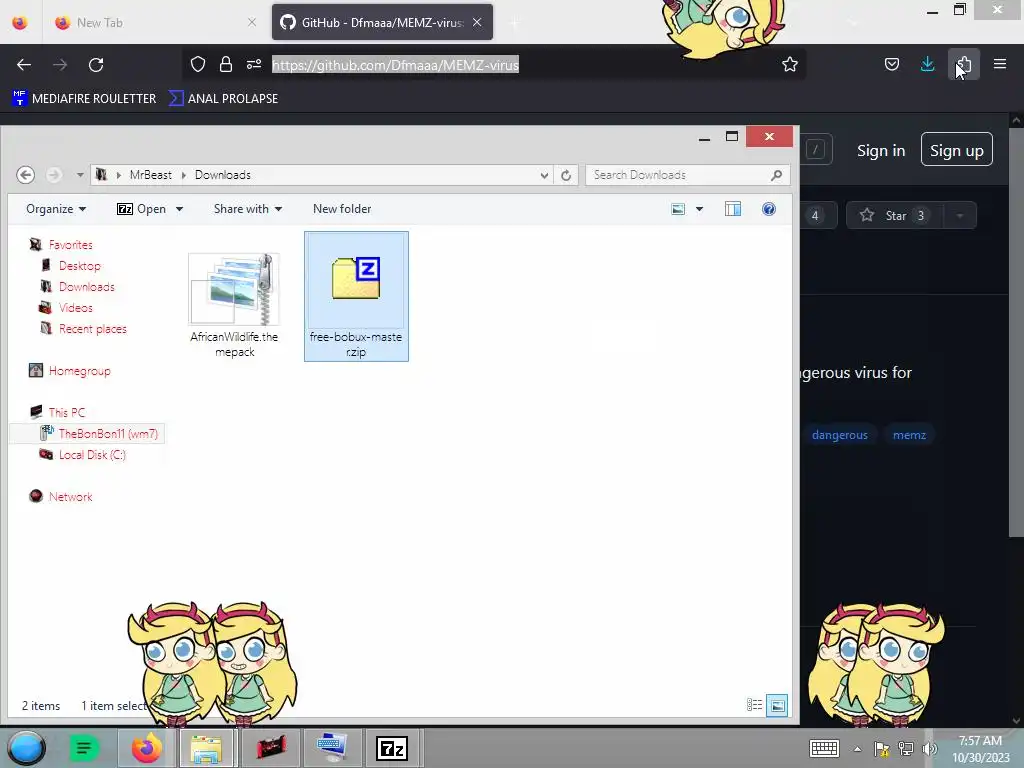Open MEDIAFIRE ROULETTER bookmark

[x=84, y=99]
